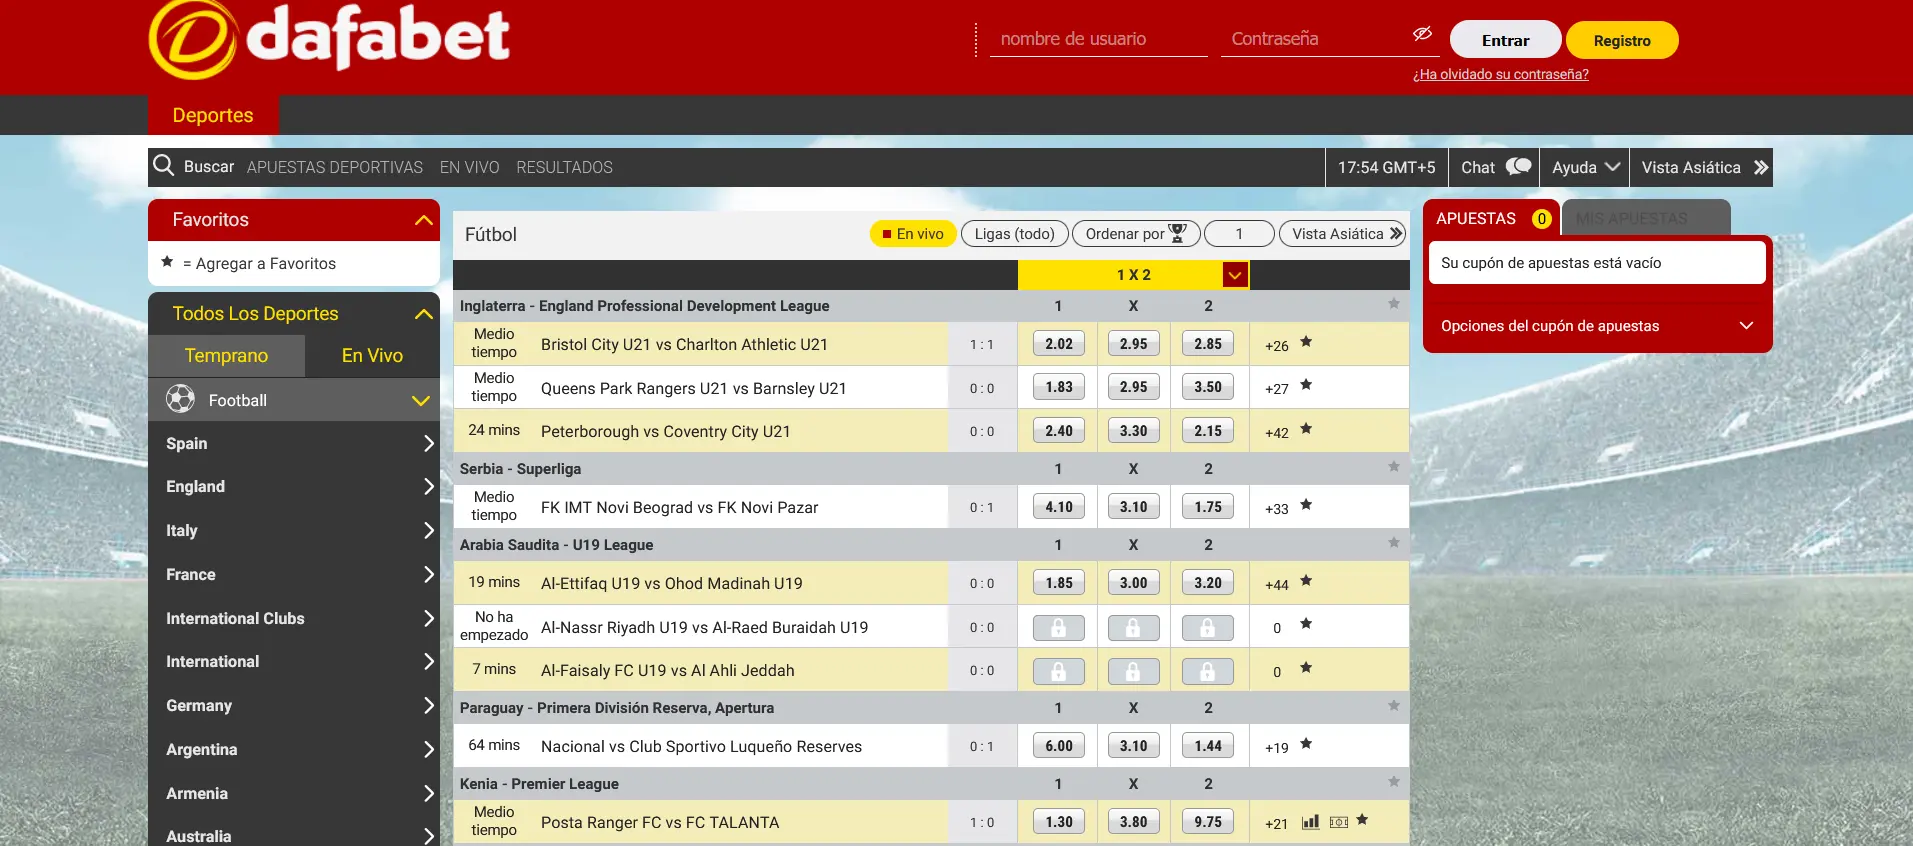Click the Entrar login button
Screen dimensions: 1913x846
click(1505, 40)
